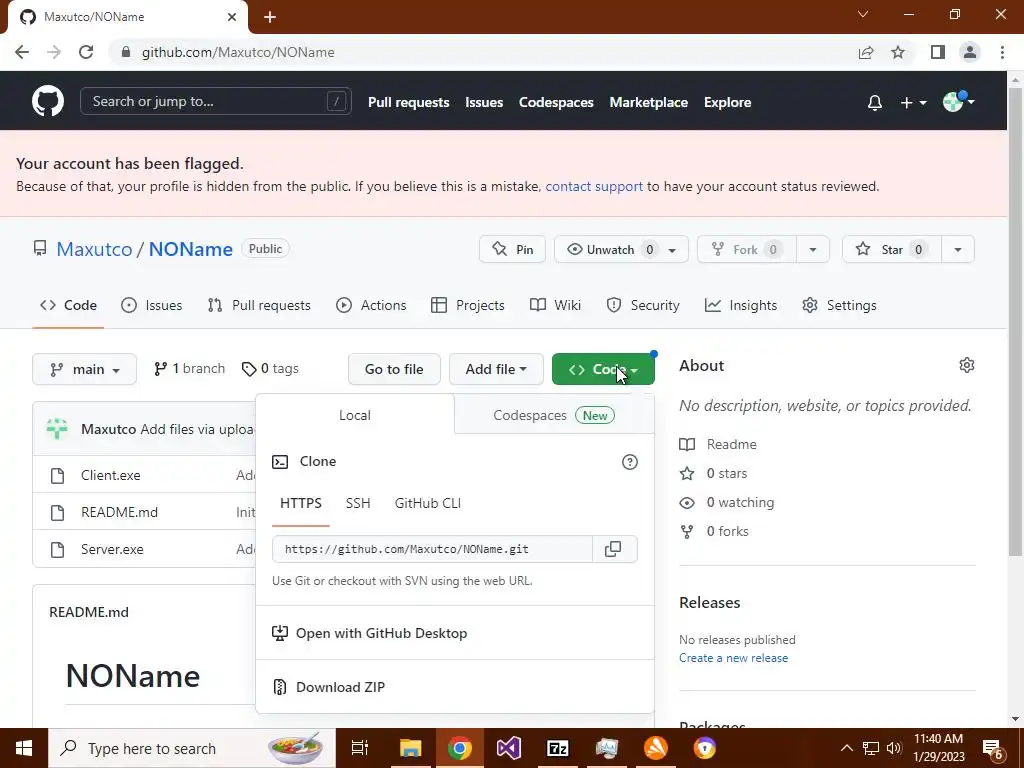Open Windows notification center
The image size is (1024, 768).
click(993, 749)
